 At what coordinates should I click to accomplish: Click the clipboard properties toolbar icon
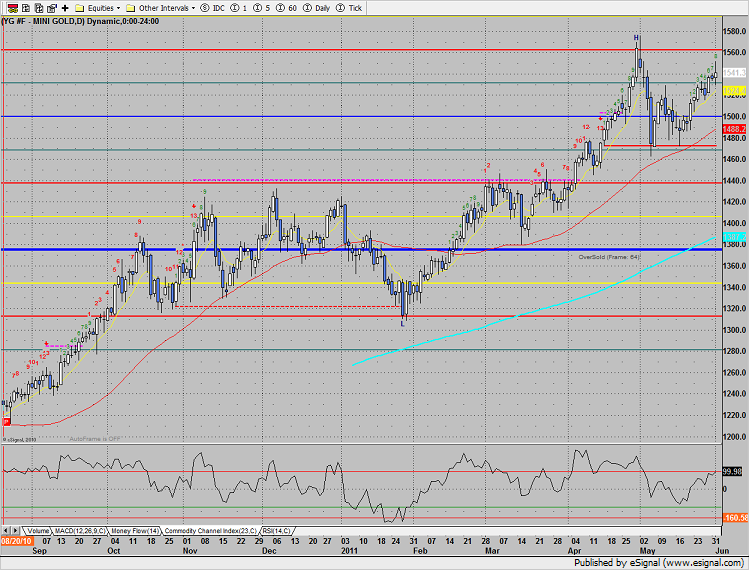tap(52, 8)
